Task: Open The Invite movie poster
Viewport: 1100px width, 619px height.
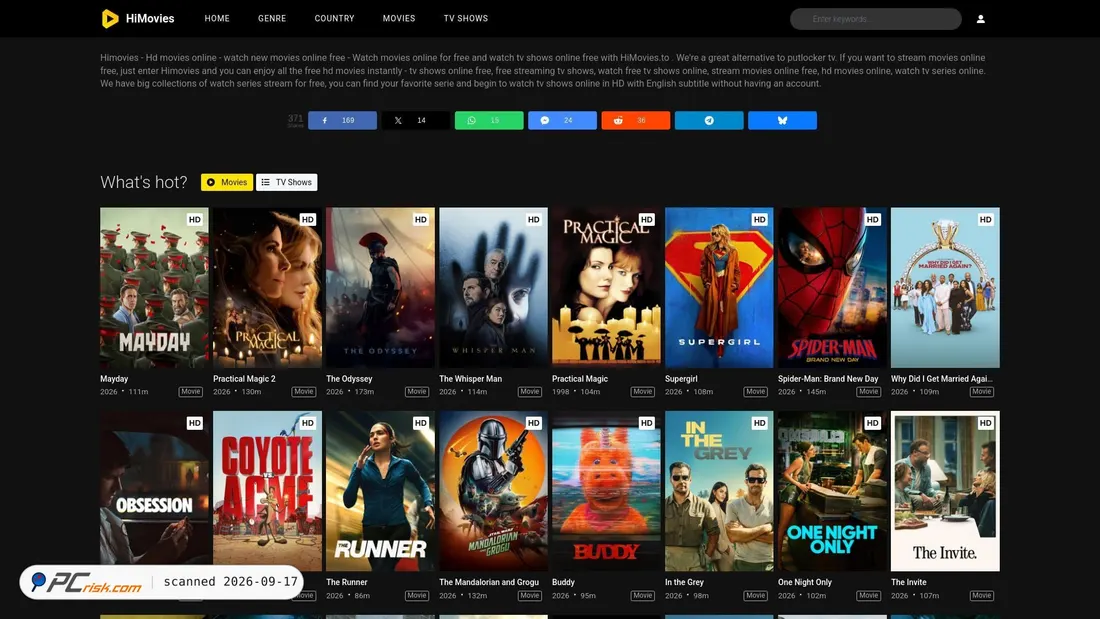Action: [945, 491]
